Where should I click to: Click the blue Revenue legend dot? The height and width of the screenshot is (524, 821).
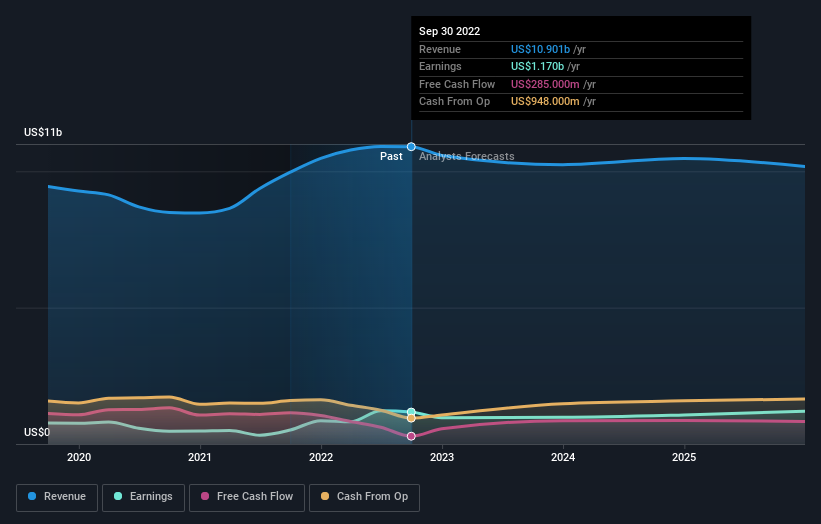pyautogui.click(x=32, y=496)
